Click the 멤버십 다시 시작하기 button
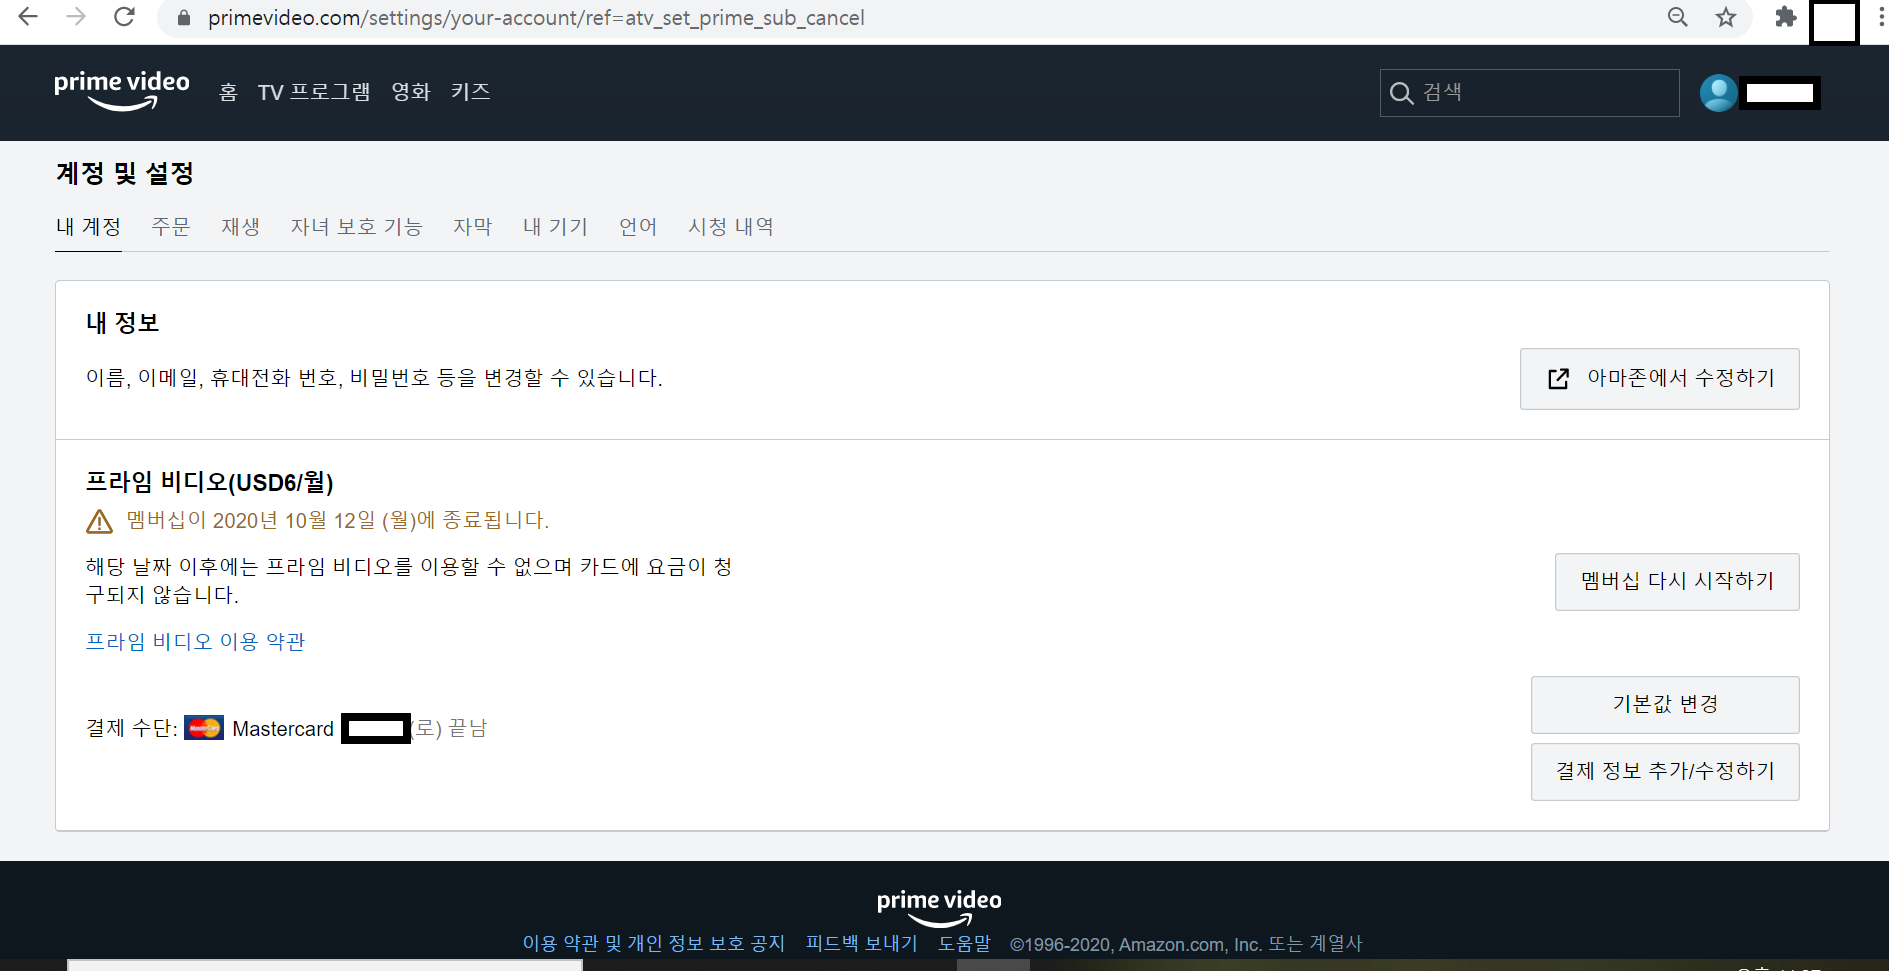This screenshot has width=1889, height=971. tap(1677, 582)
